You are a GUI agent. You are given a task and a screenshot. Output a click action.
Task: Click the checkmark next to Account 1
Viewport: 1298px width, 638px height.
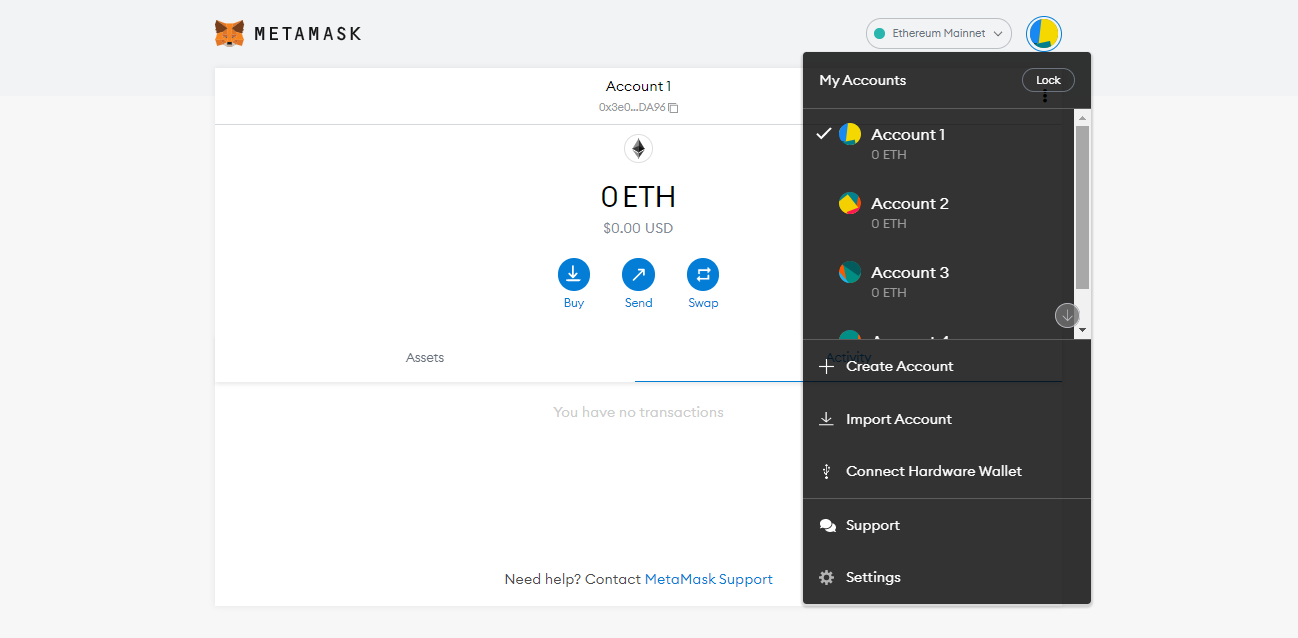coord(824,133)
